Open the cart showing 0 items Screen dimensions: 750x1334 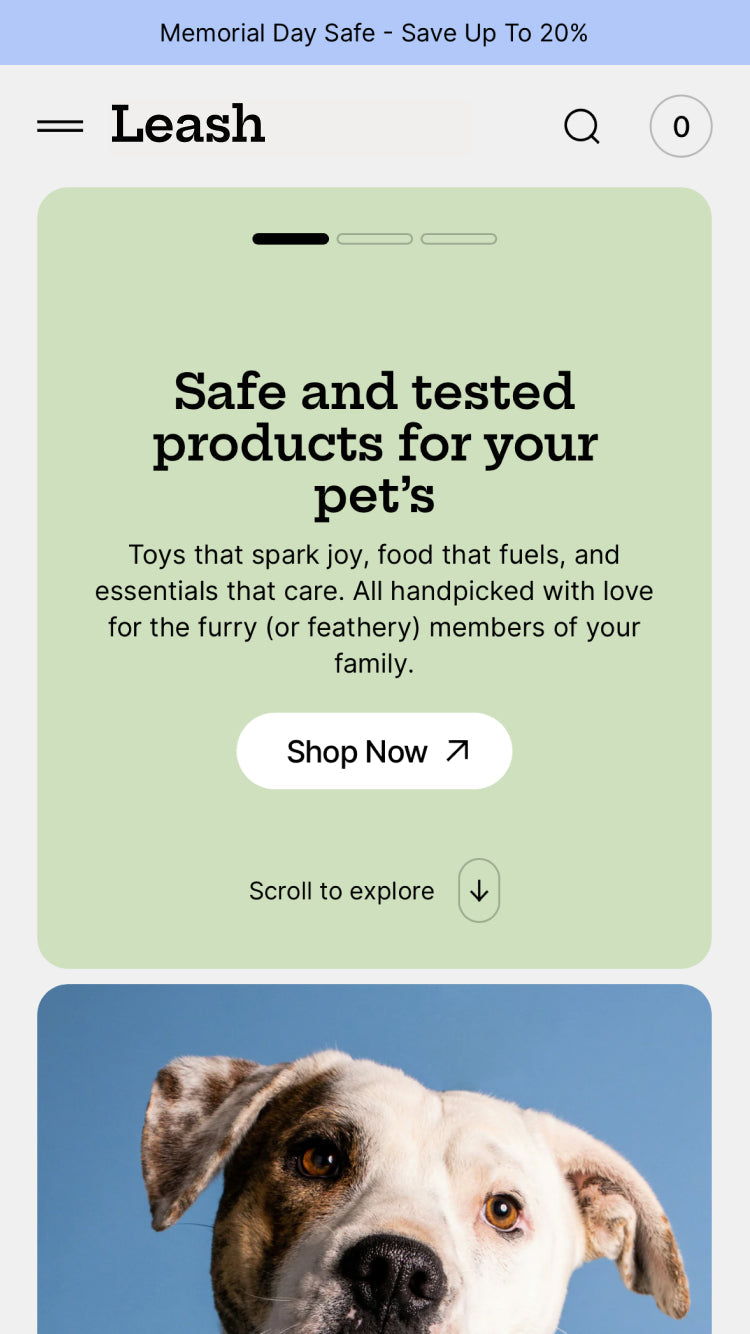pos(681,126)
